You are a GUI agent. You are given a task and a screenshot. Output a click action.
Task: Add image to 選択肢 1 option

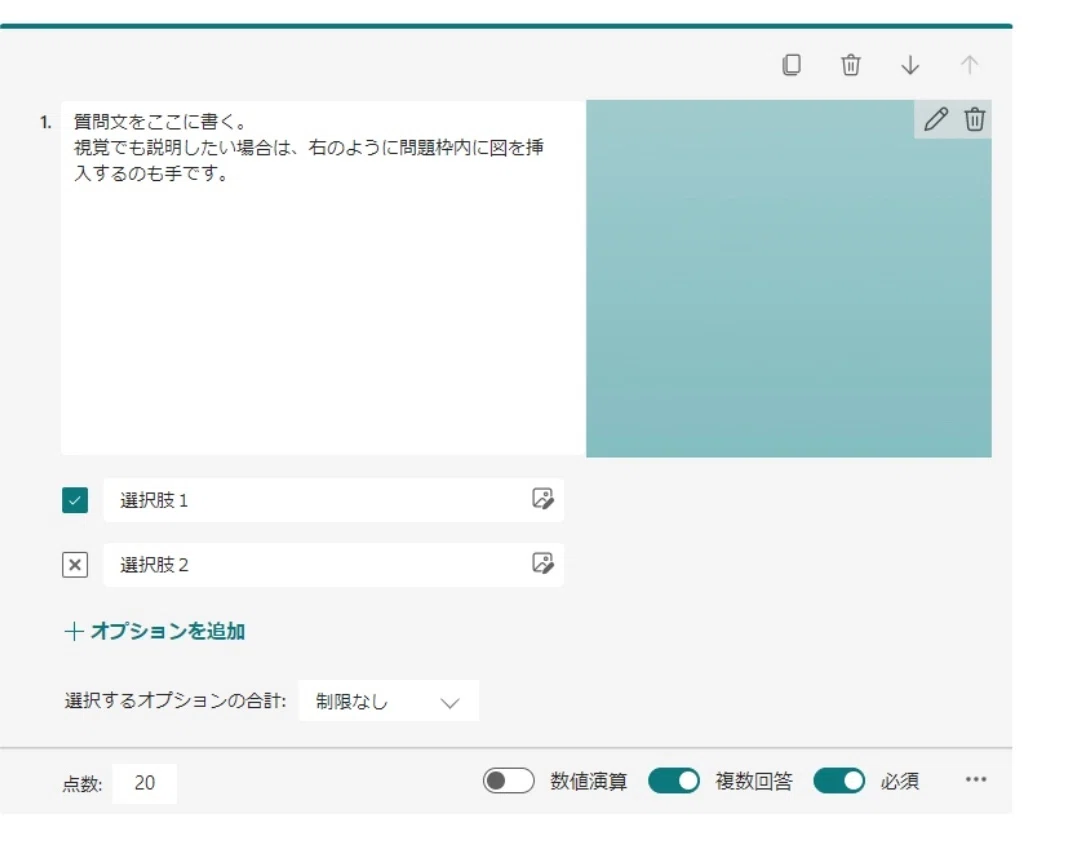543,499
